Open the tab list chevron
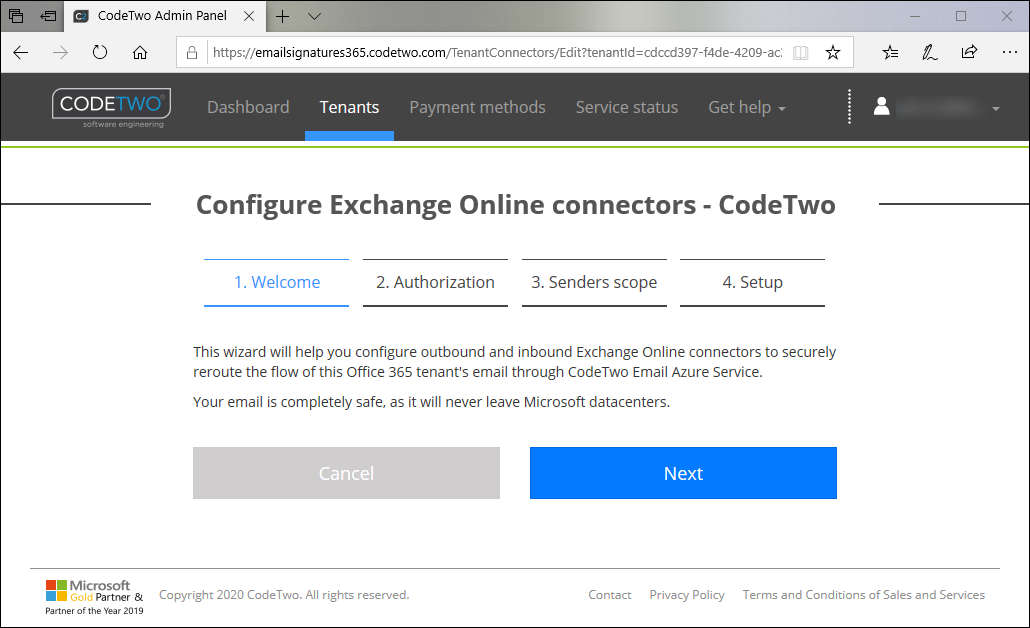Screen dimensions: 1030x628 [x=314, y=16]
